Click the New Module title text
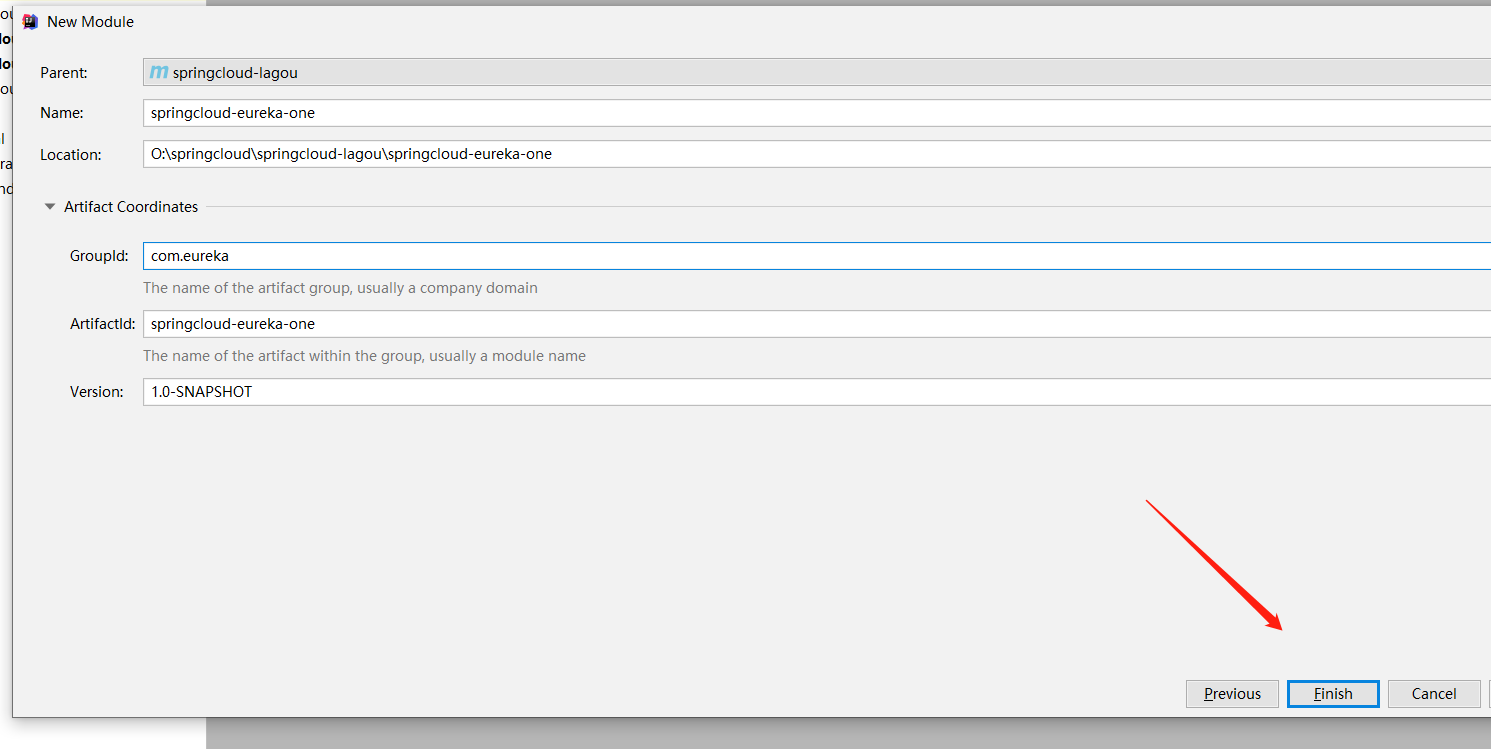Image resolution: width=1491 pixels, height=749 pixels. 90,22
